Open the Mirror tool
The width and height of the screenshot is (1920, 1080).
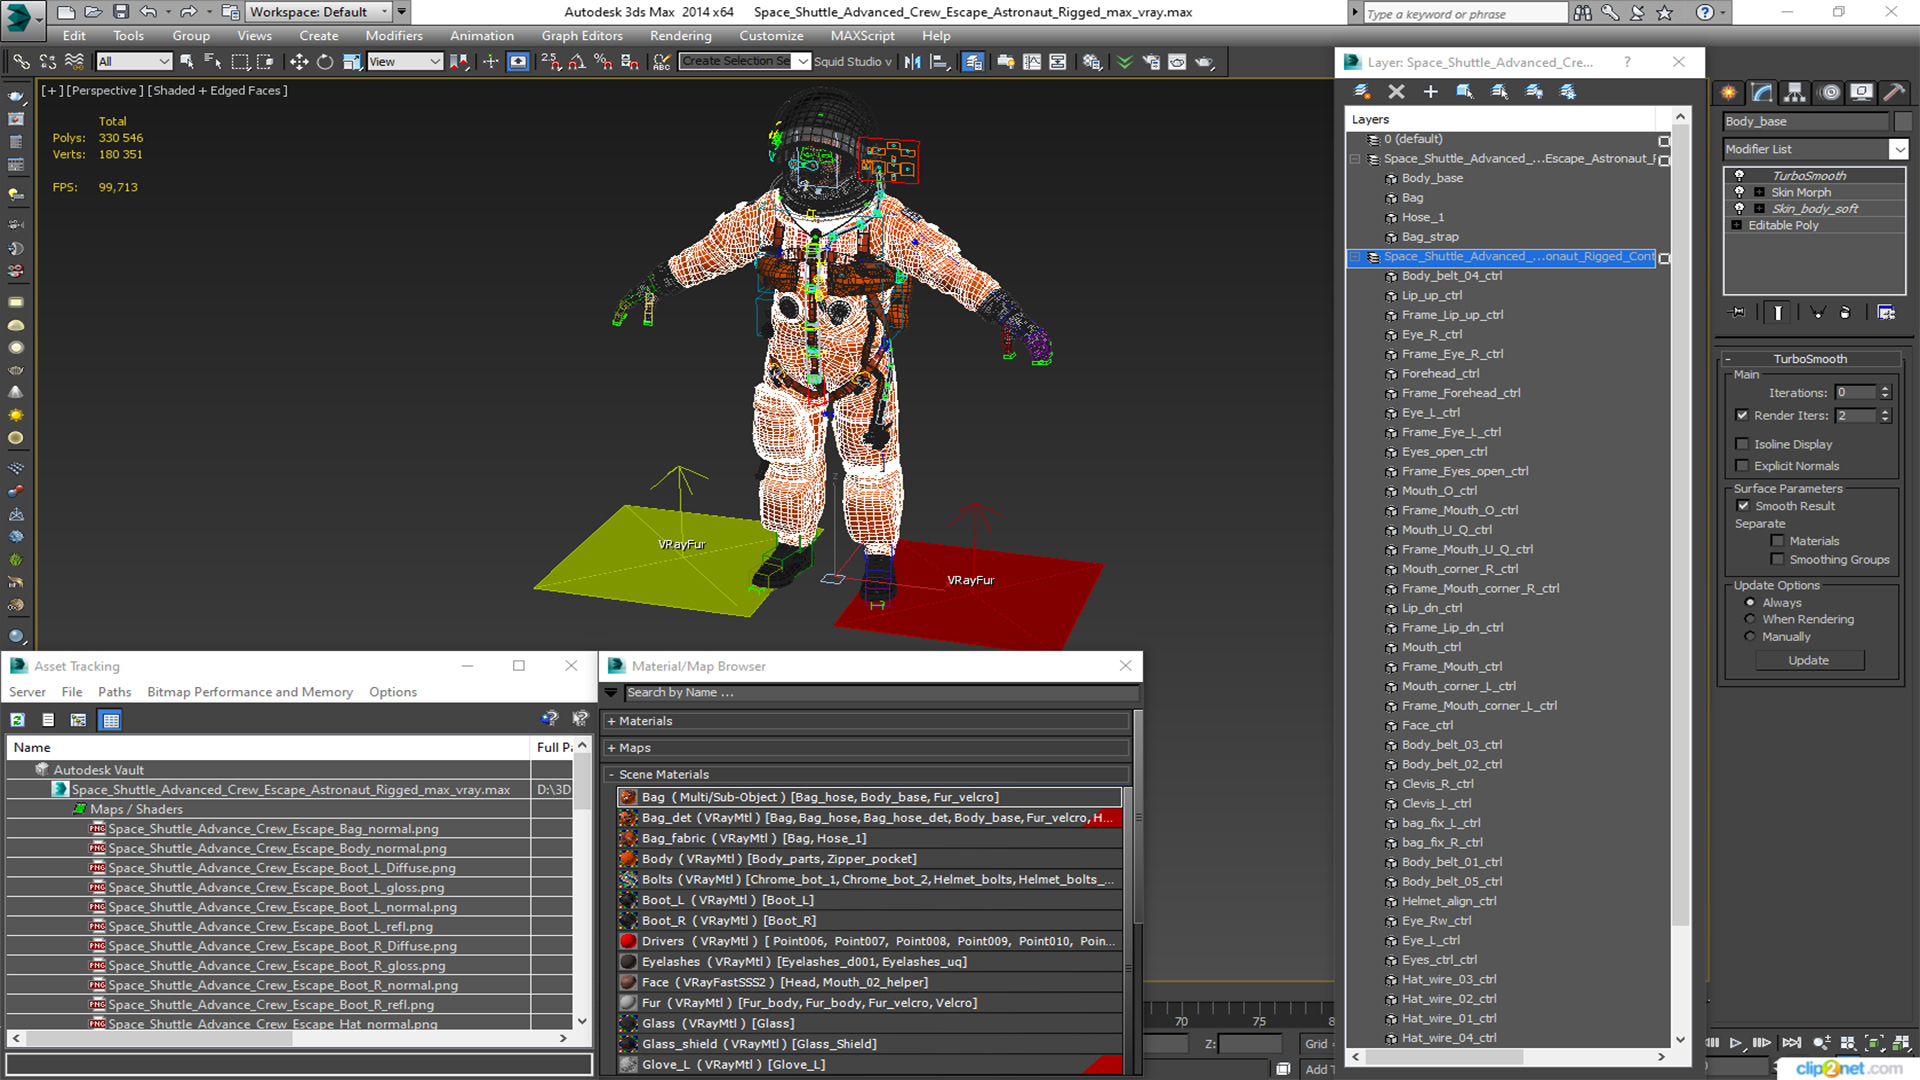tap(912, 62)
